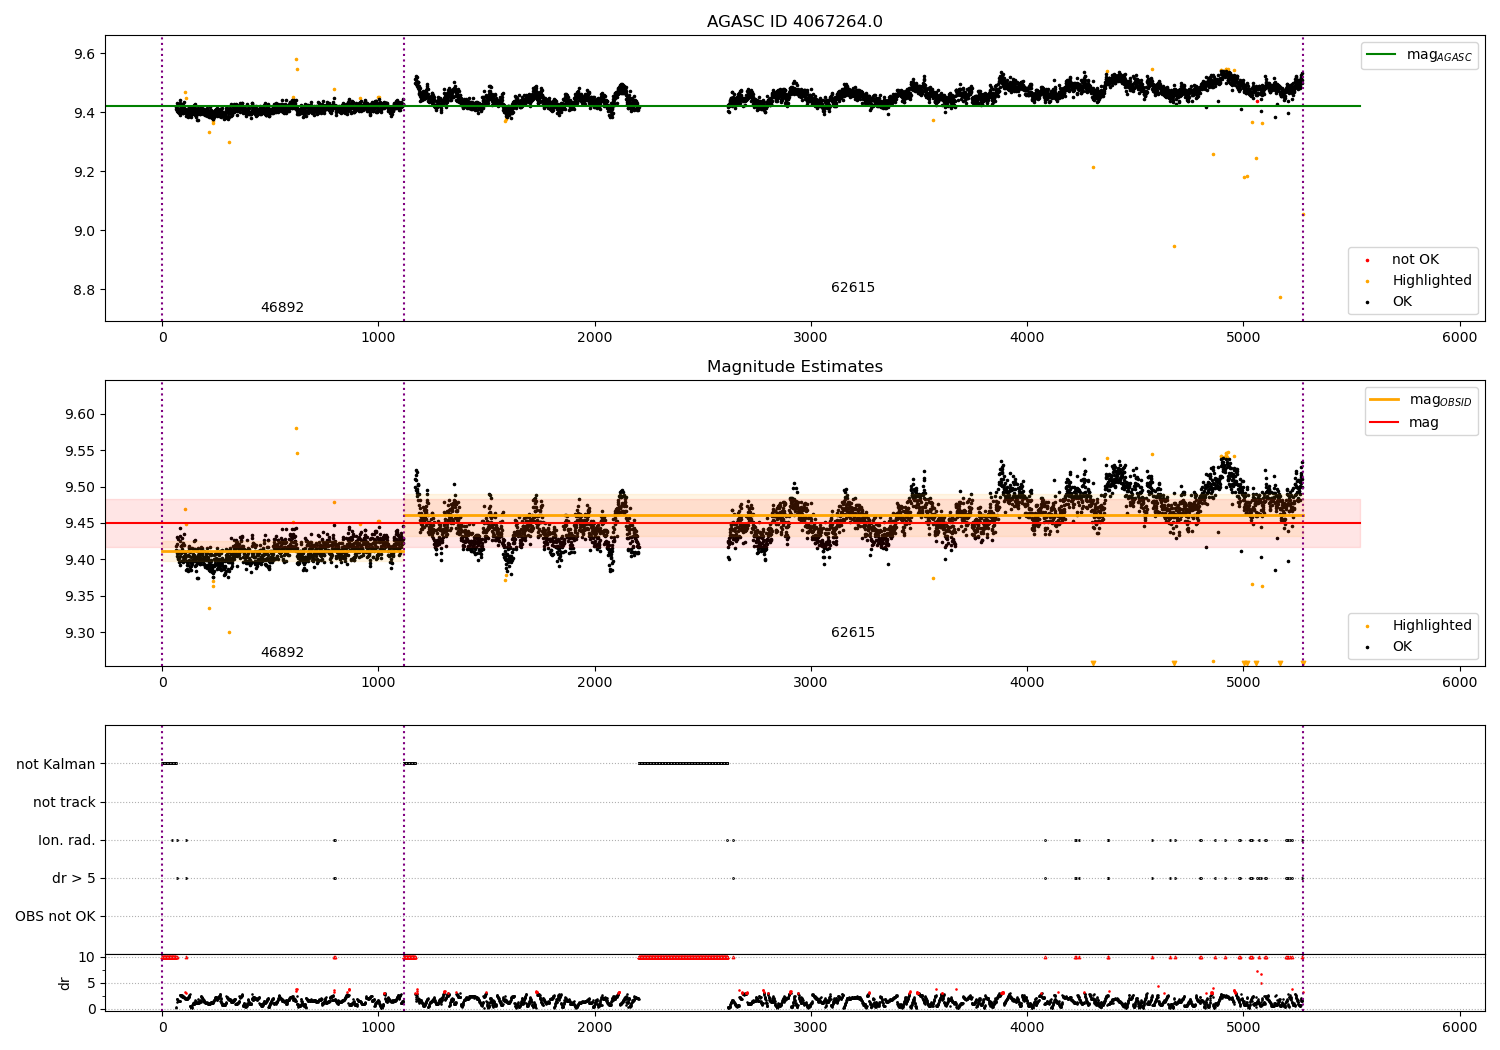Click the '2000' x-tick under Magnitude Estimates plot
The height and width of the screenshot is (1050, 1500).
595,683
